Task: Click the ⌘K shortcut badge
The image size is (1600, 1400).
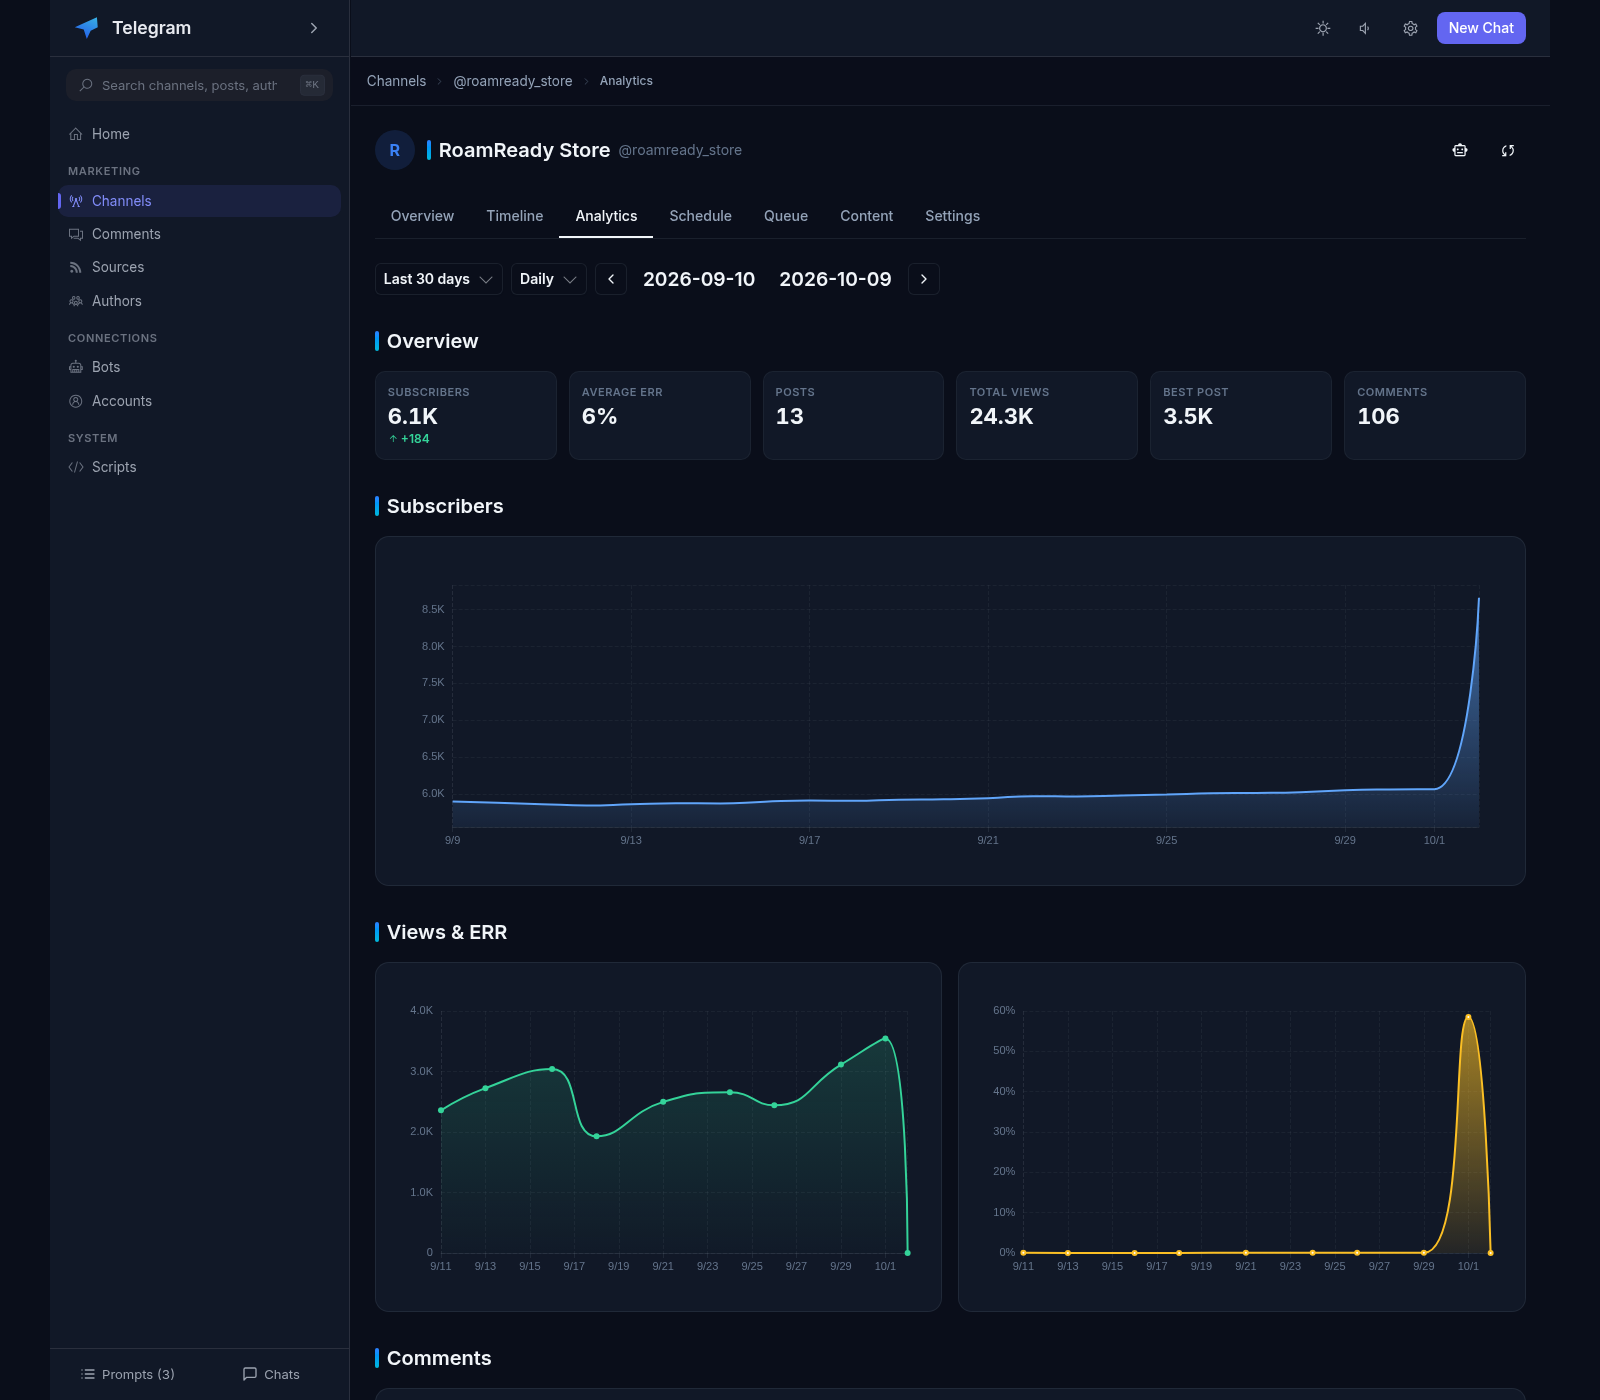Action: point(312,85)
